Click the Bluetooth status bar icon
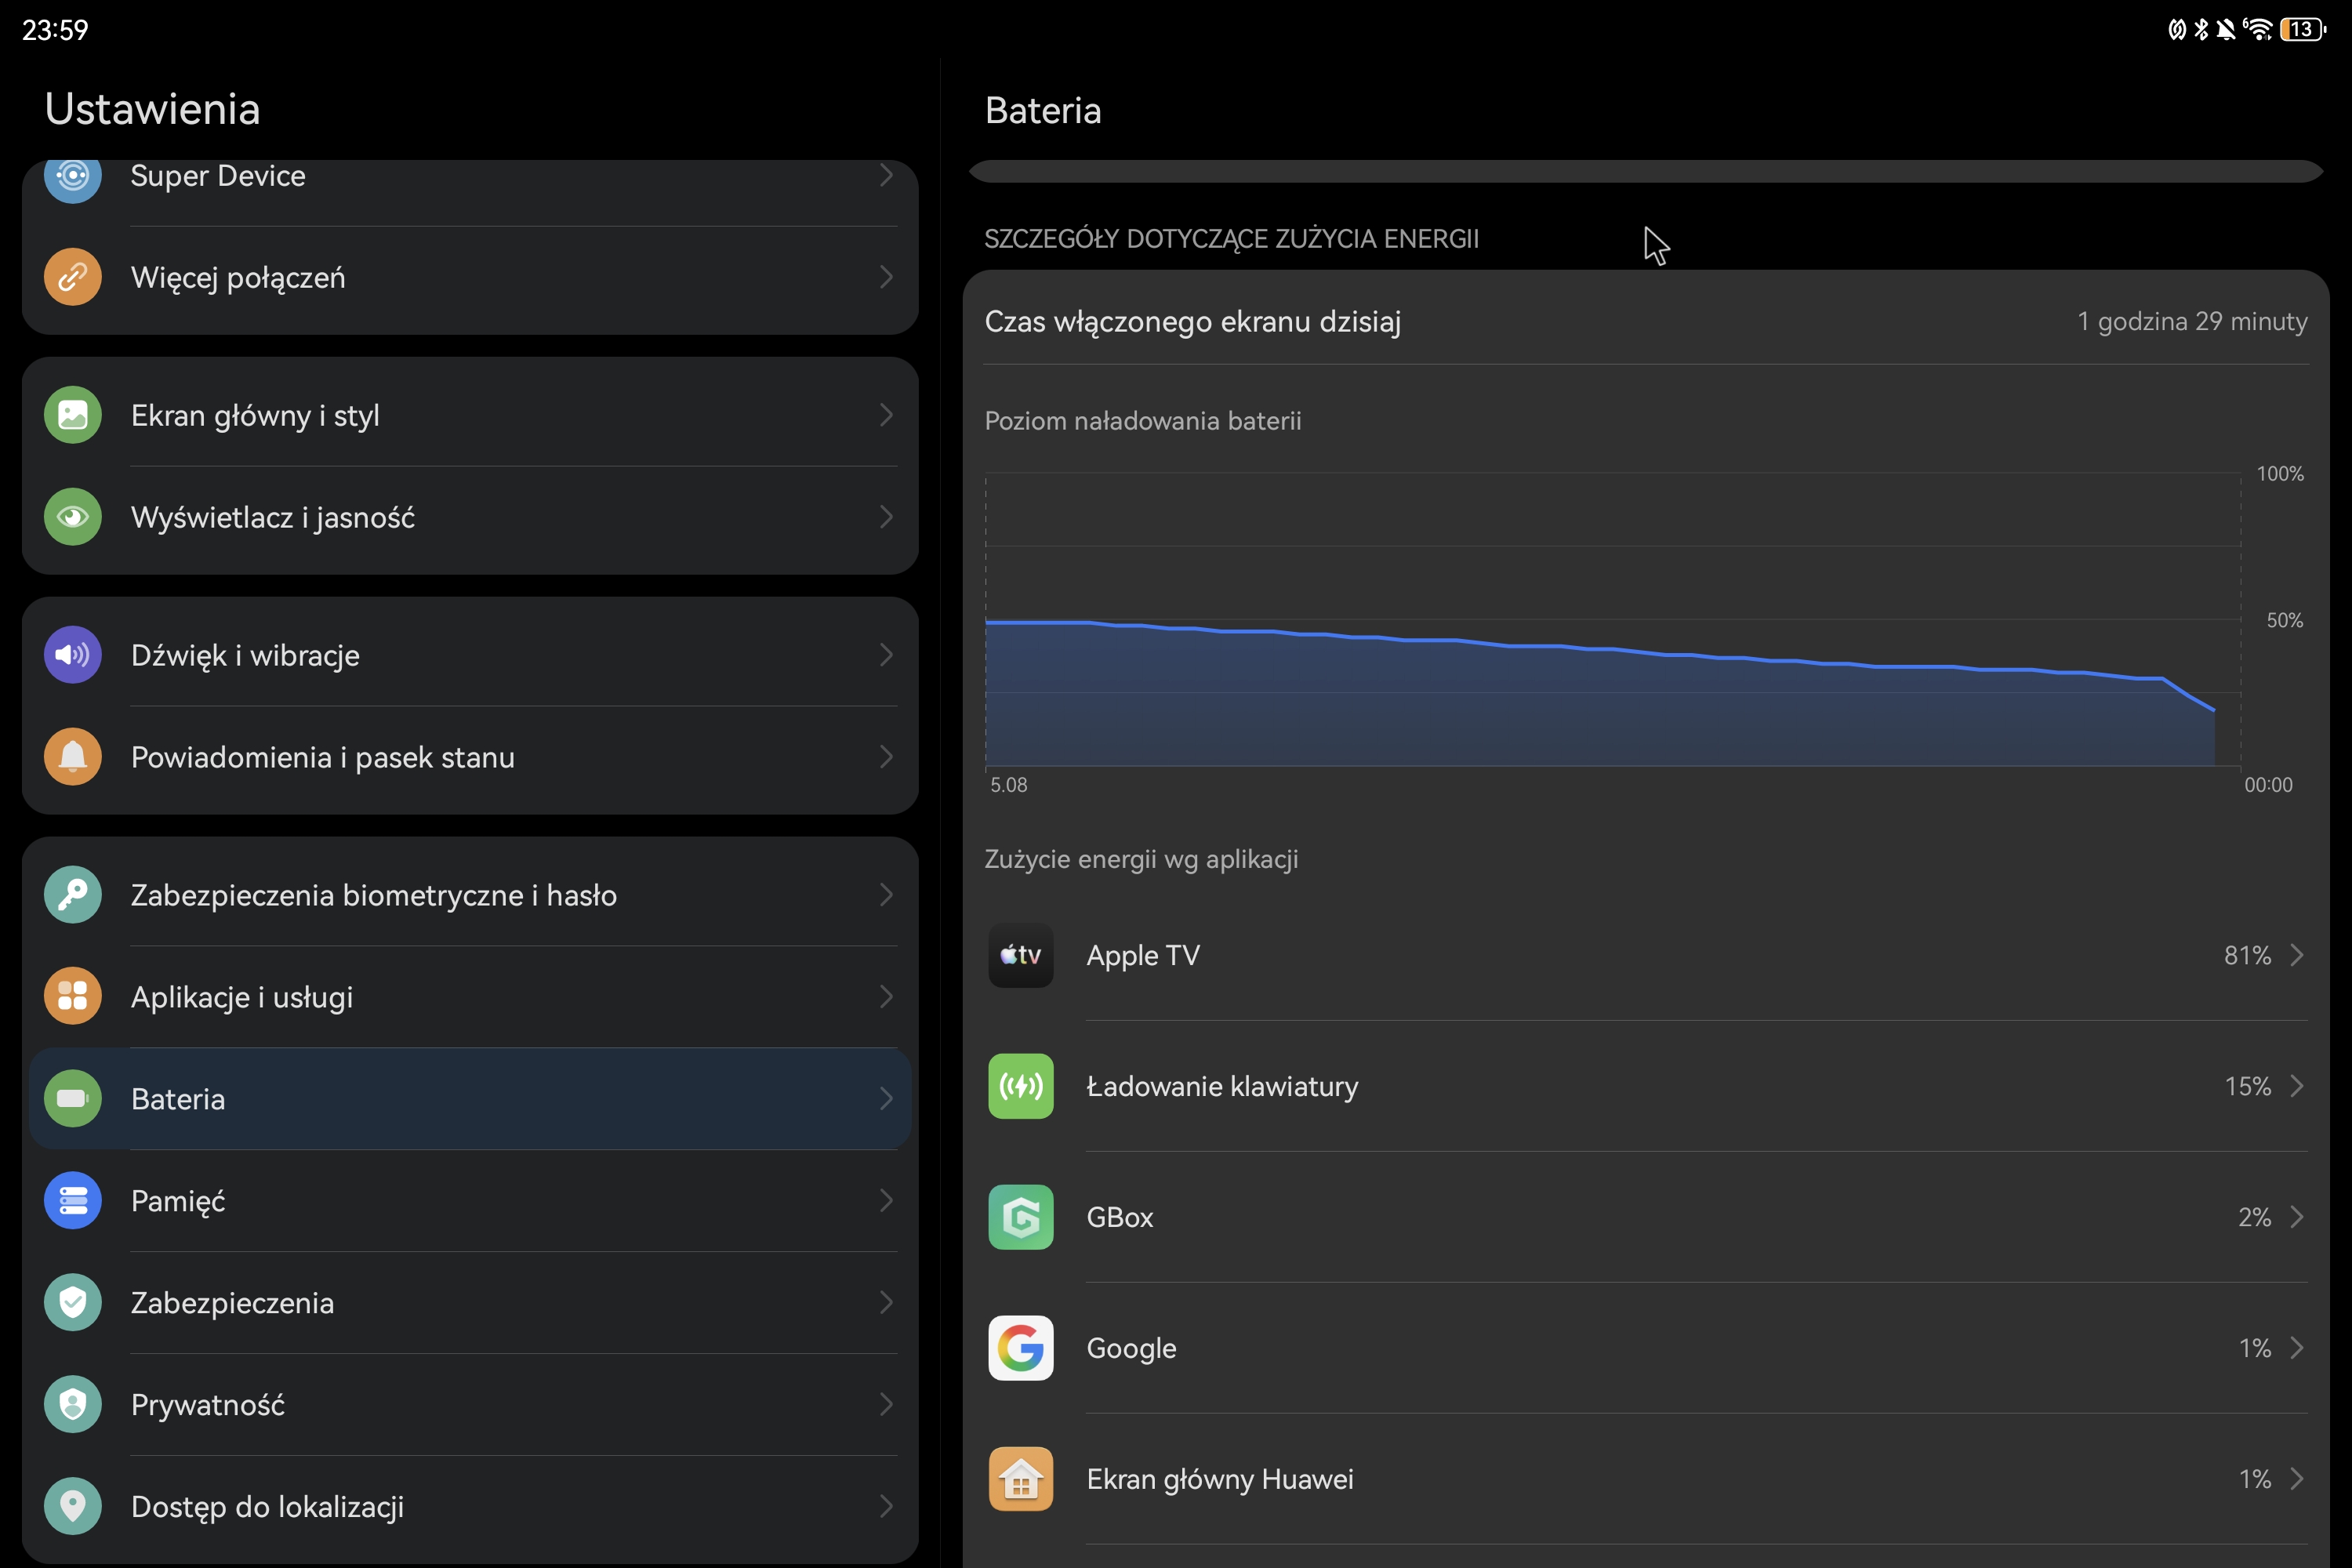Viewport: 2352px width, 1568px height. point(2201,29)
